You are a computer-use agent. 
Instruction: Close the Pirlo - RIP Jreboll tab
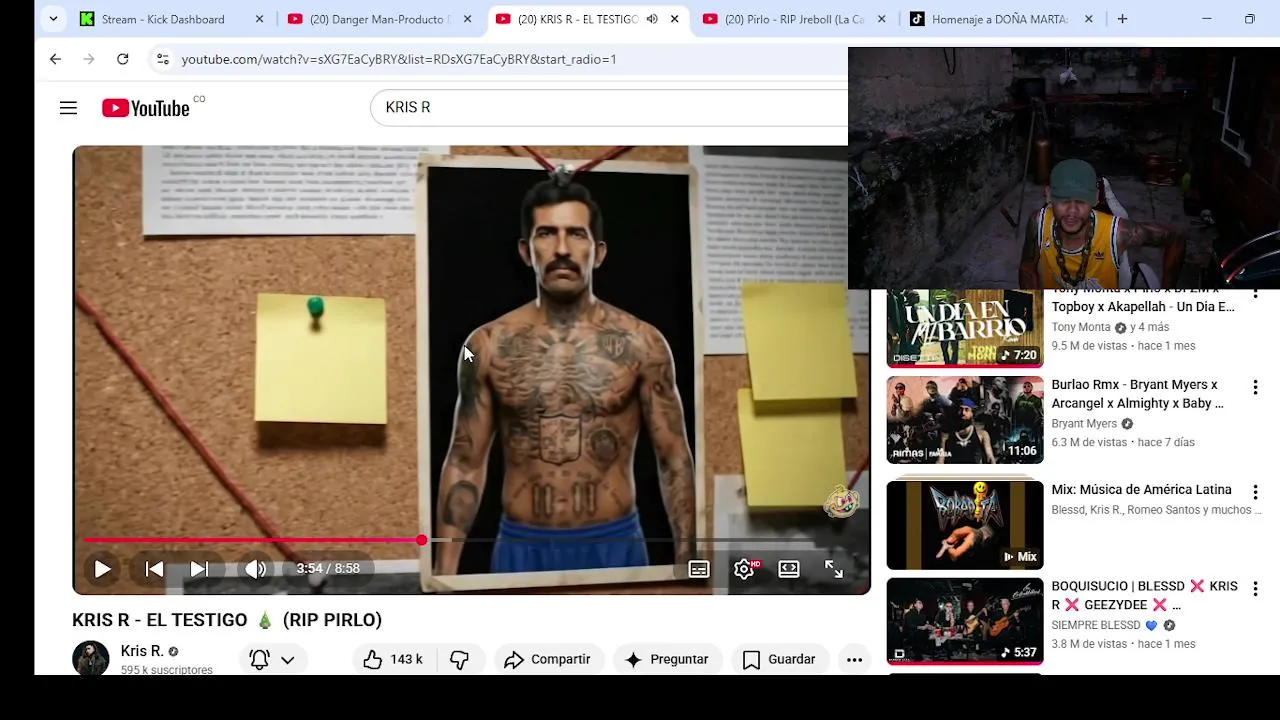(x=882, y=19)
